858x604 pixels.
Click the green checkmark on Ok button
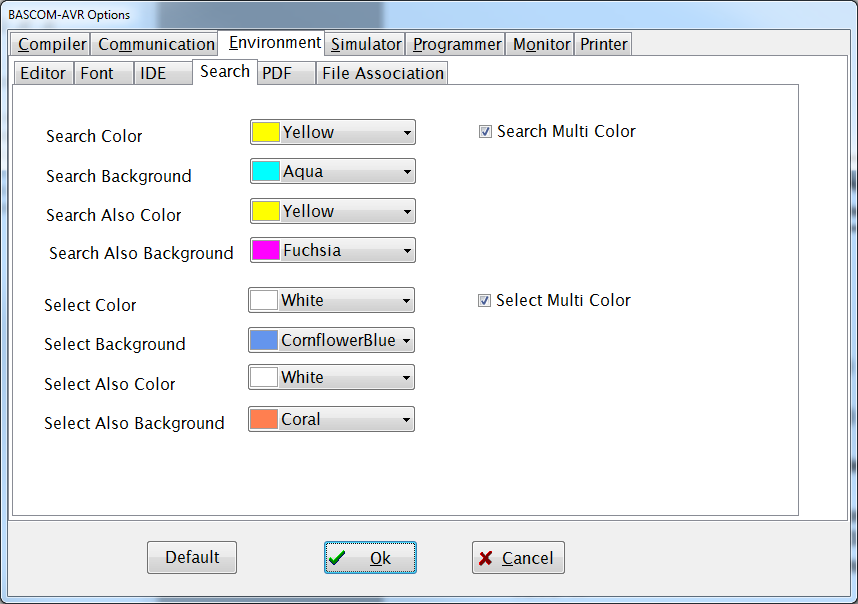[x=338, y=558]
